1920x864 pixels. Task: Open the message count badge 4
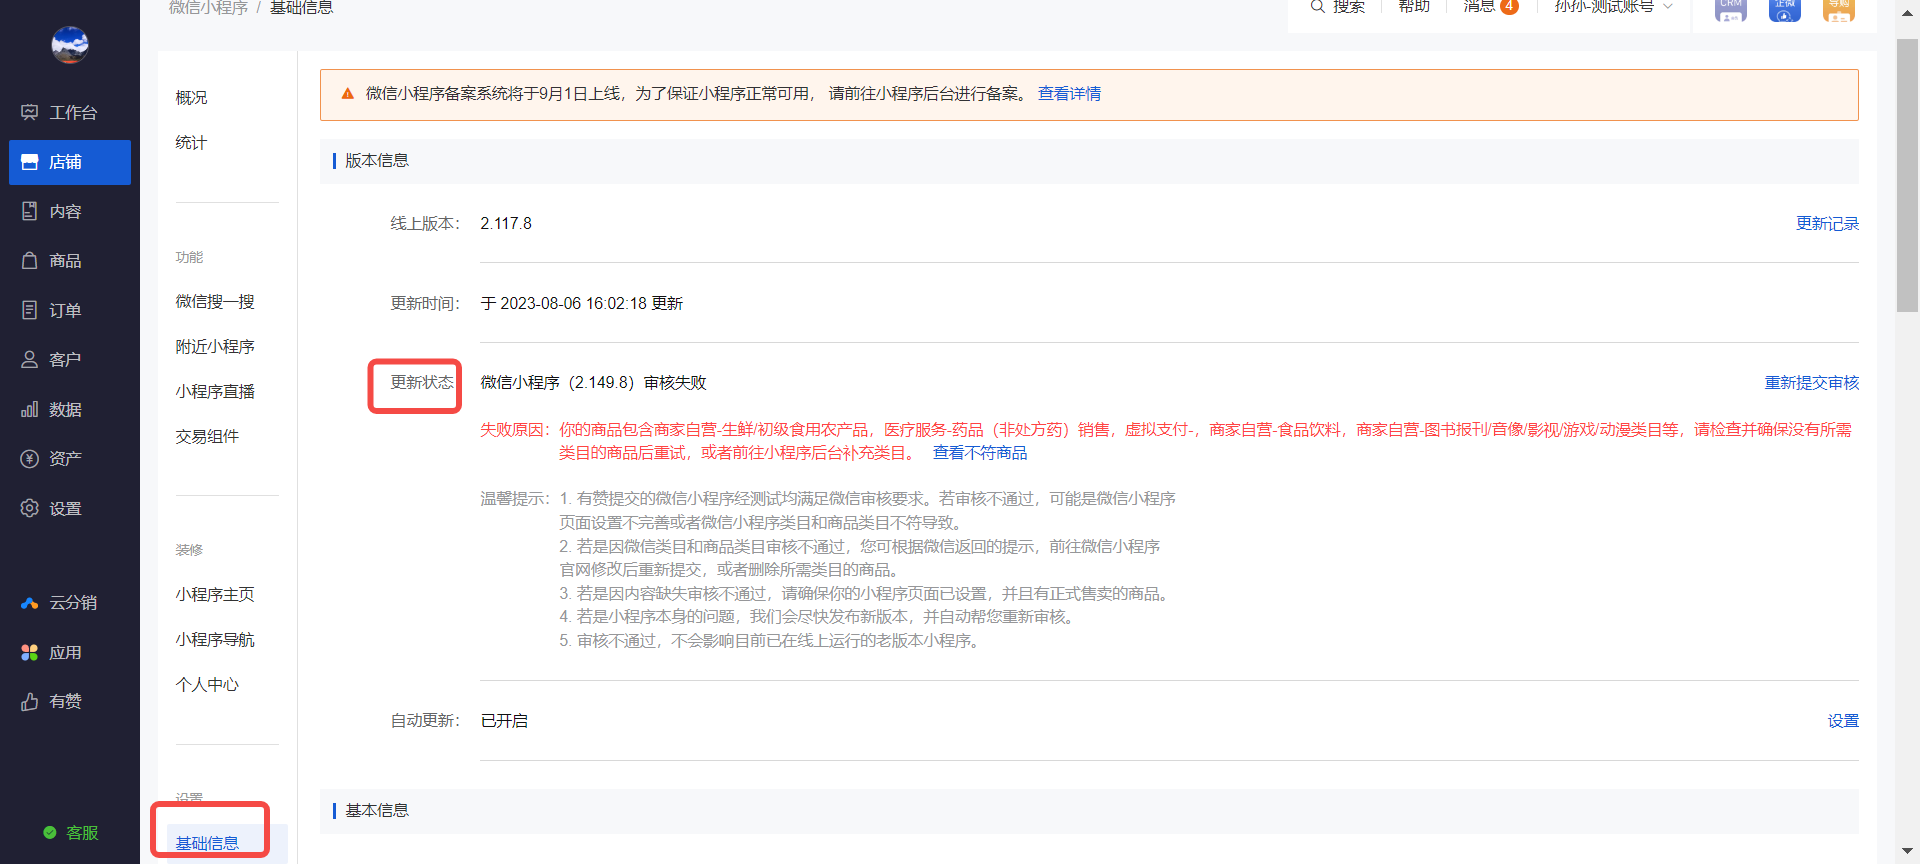[1509, 7]
